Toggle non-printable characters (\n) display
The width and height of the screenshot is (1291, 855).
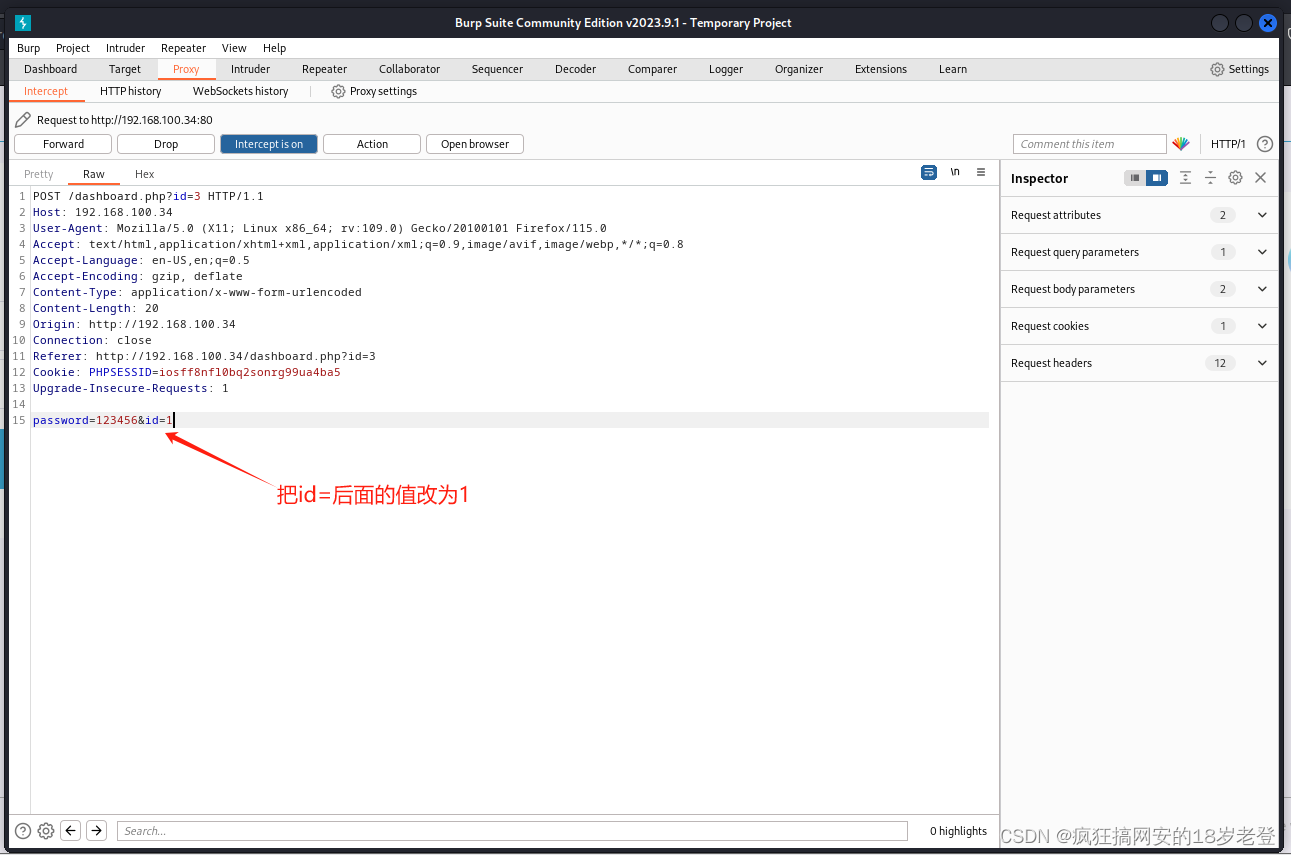(955, 172)
